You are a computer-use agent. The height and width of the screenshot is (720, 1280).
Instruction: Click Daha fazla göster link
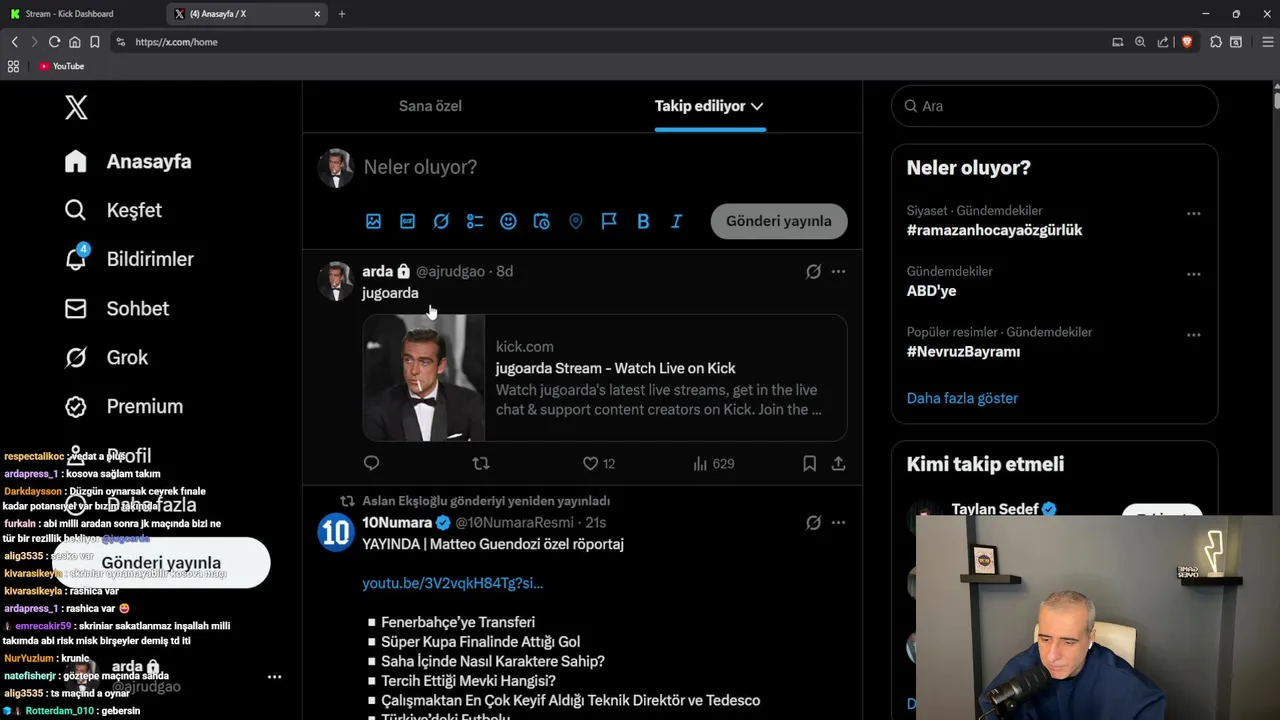[962, 398]
